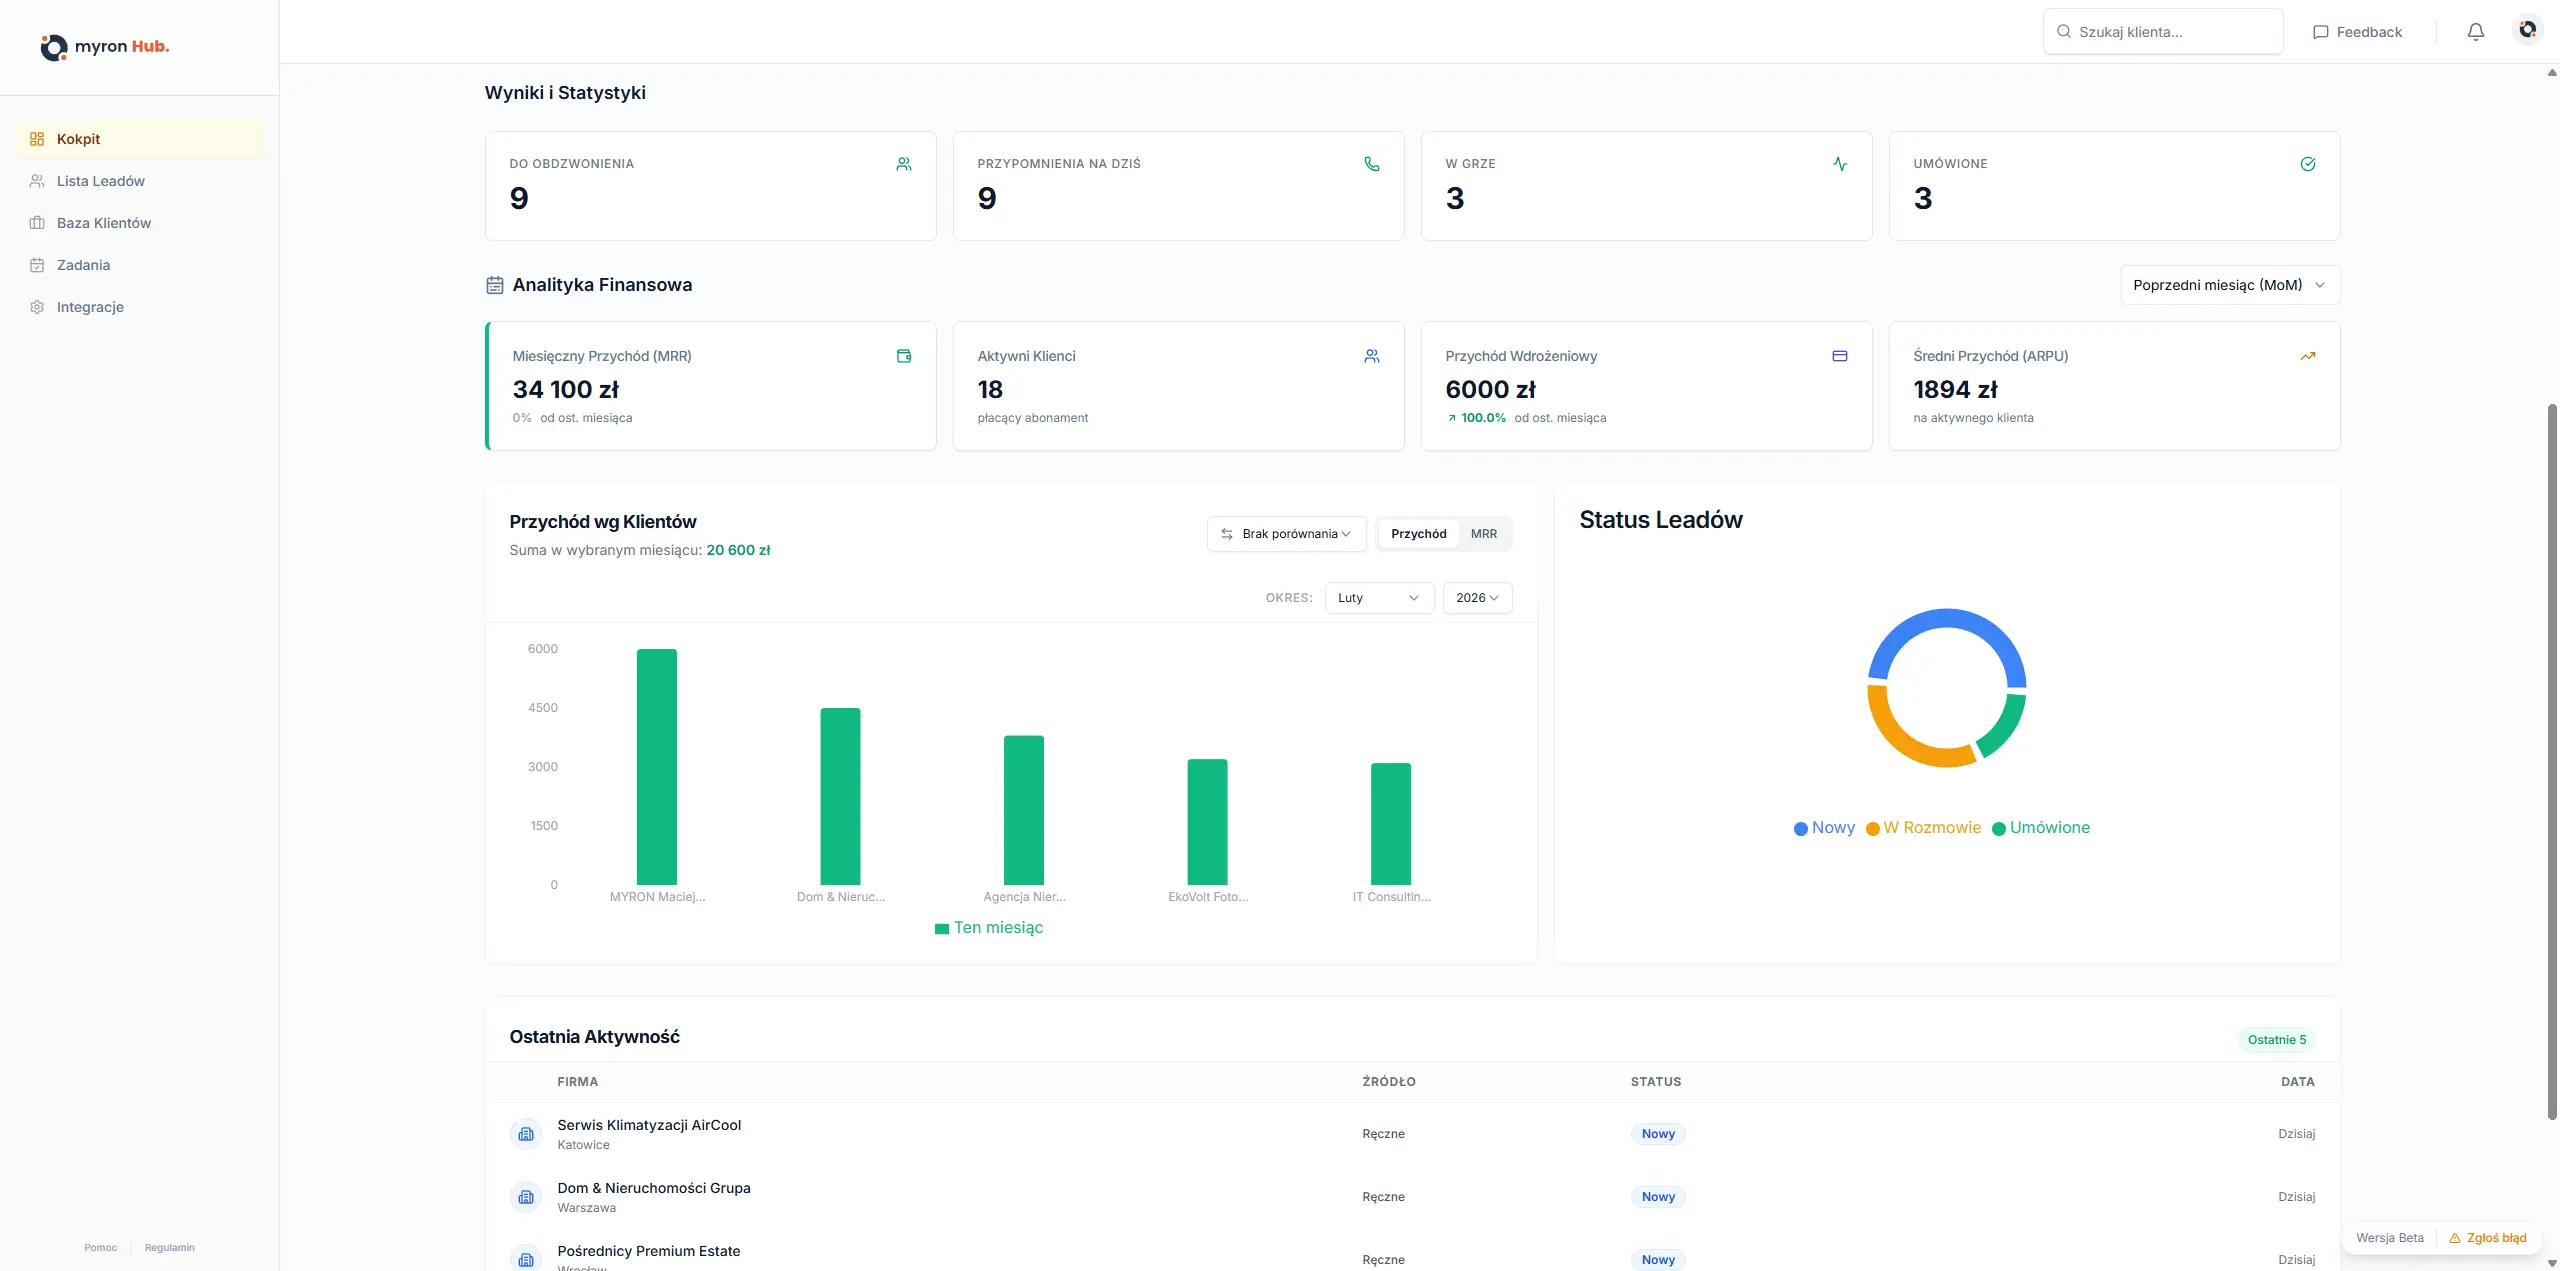The image size is (2560, 1271).
Task: Click the phone icon on Przypomnienia card
Action: point(1371,164)
